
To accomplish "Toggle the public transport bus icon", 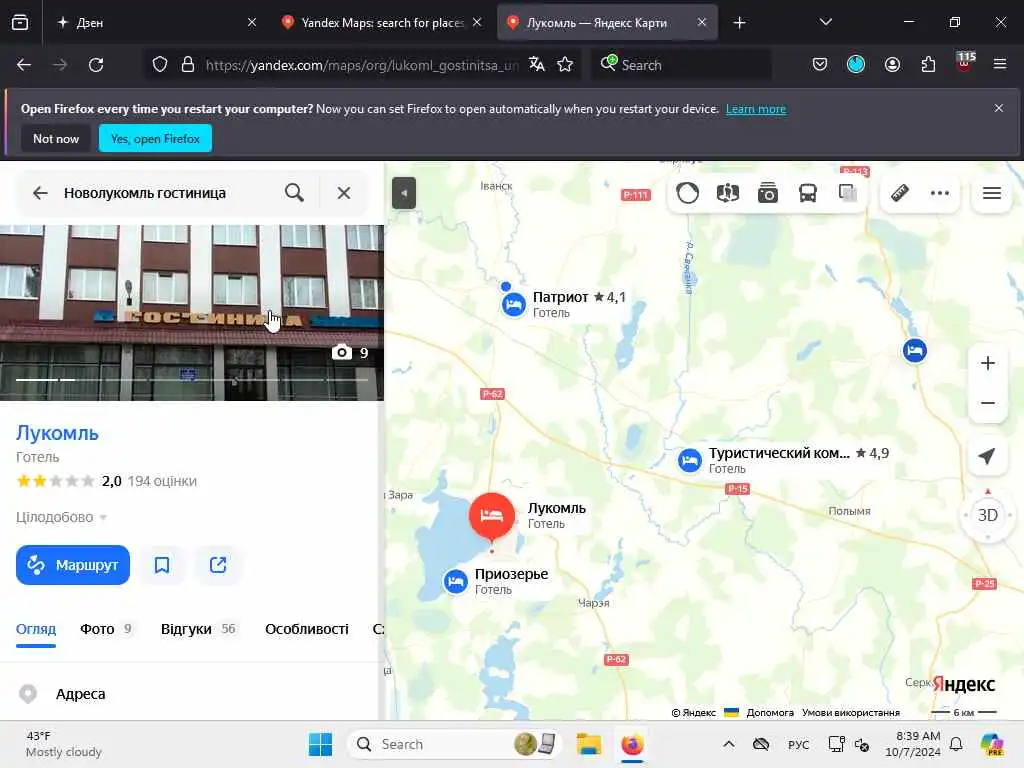I will point(808,193).
